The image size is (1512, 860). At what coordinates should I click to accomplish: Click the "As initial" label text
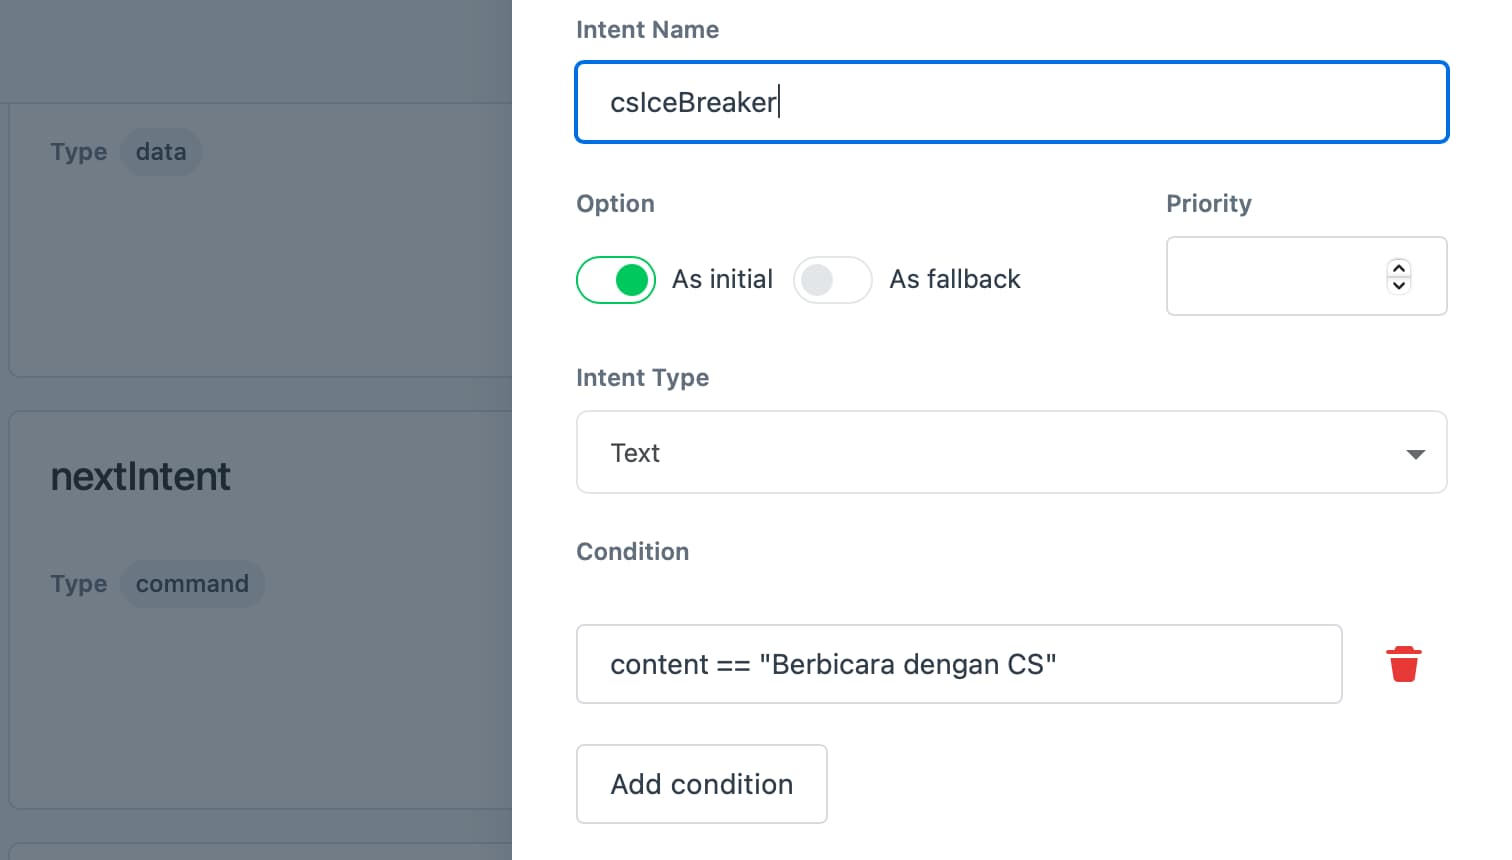click(x=722, y=279)
